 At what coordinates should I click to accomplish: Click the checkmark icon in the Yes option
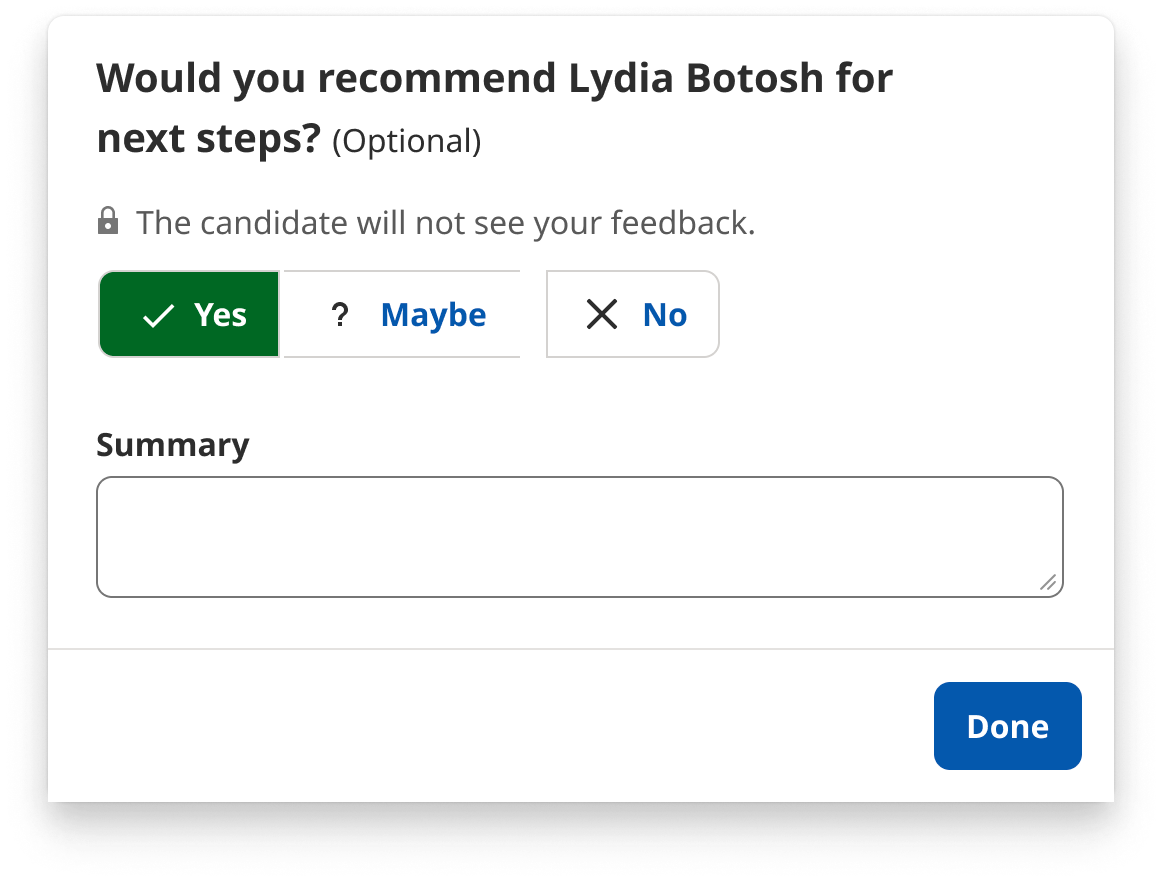159,316
